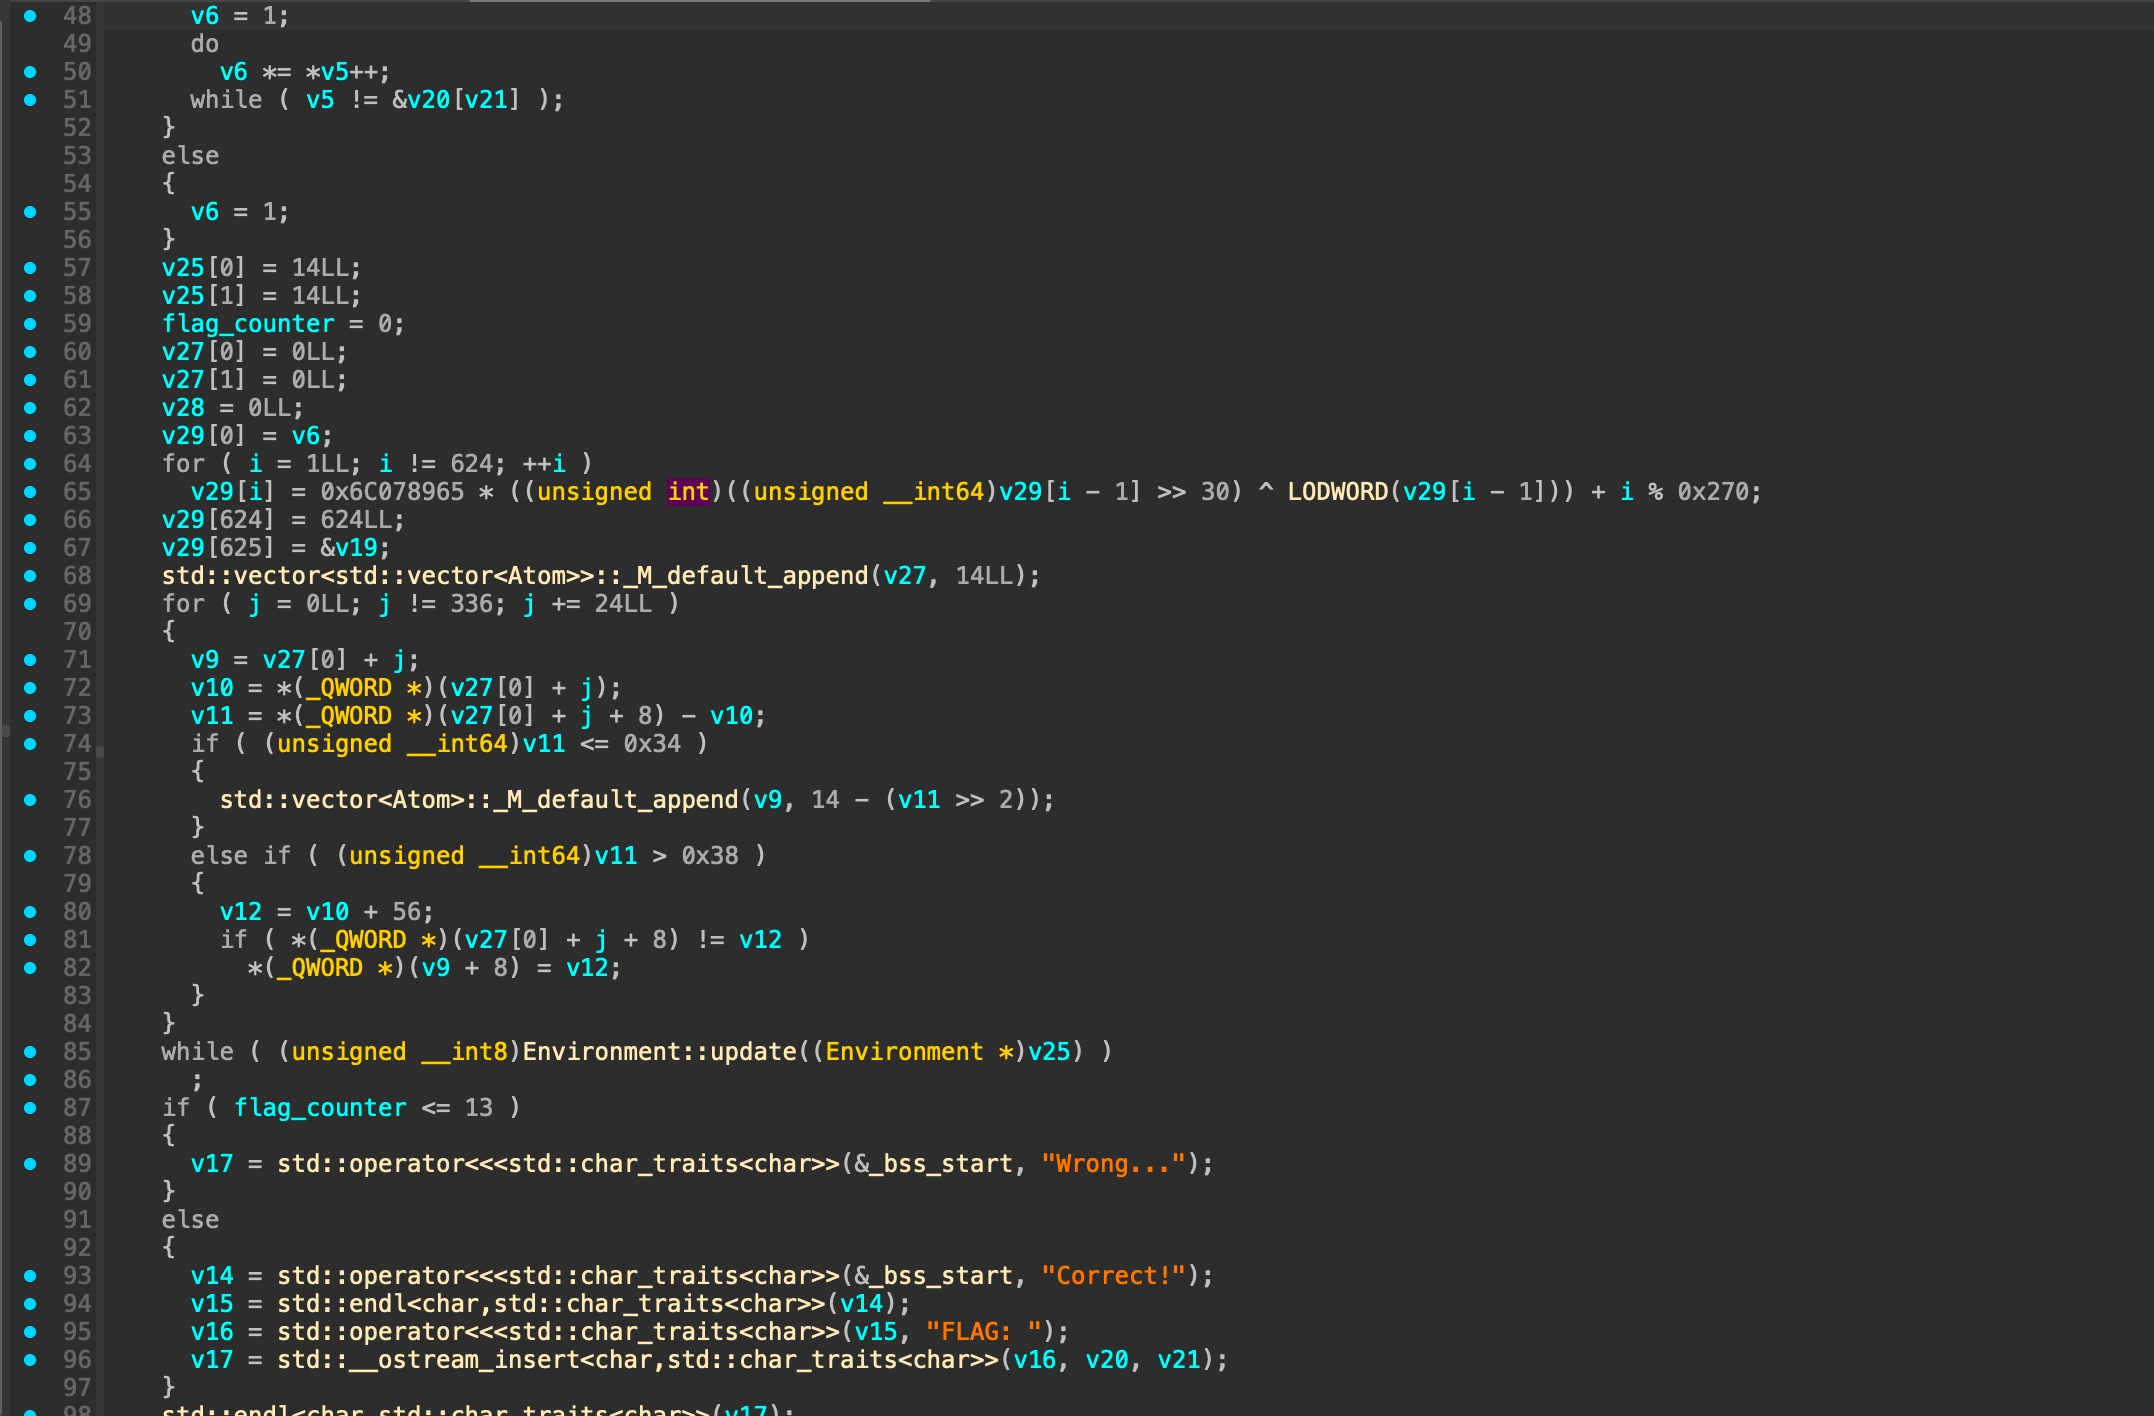Click &_bss_start on line 89
The height and width of the screenshot is (1416, 2154).
933,1164
